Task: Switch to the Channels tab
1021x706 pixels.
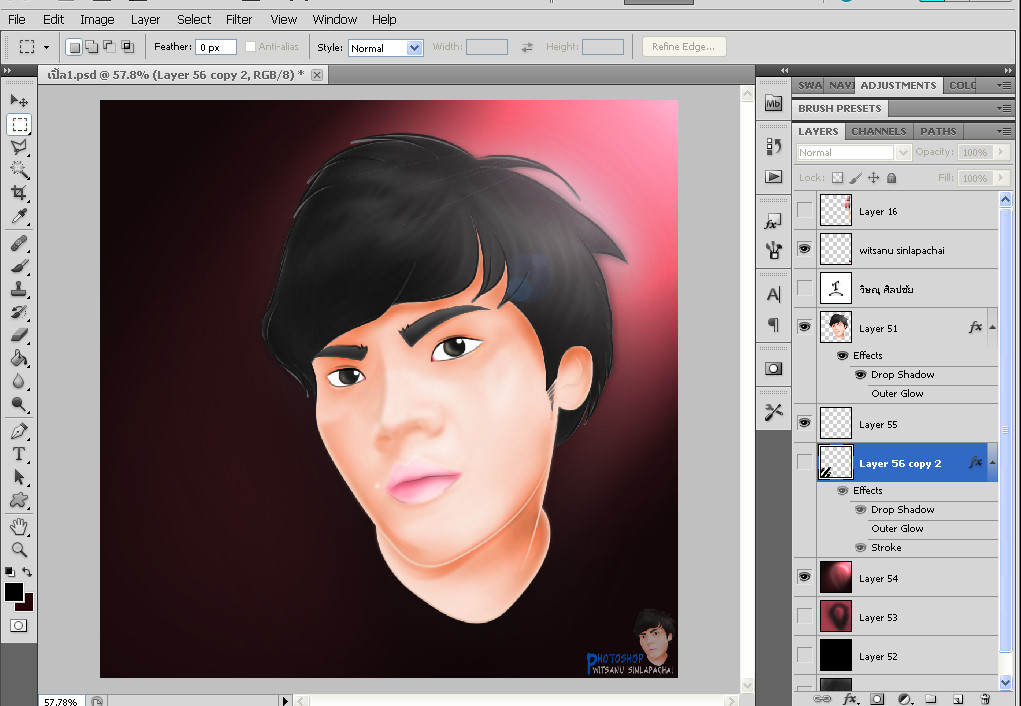Action: [x=879, y=131]
